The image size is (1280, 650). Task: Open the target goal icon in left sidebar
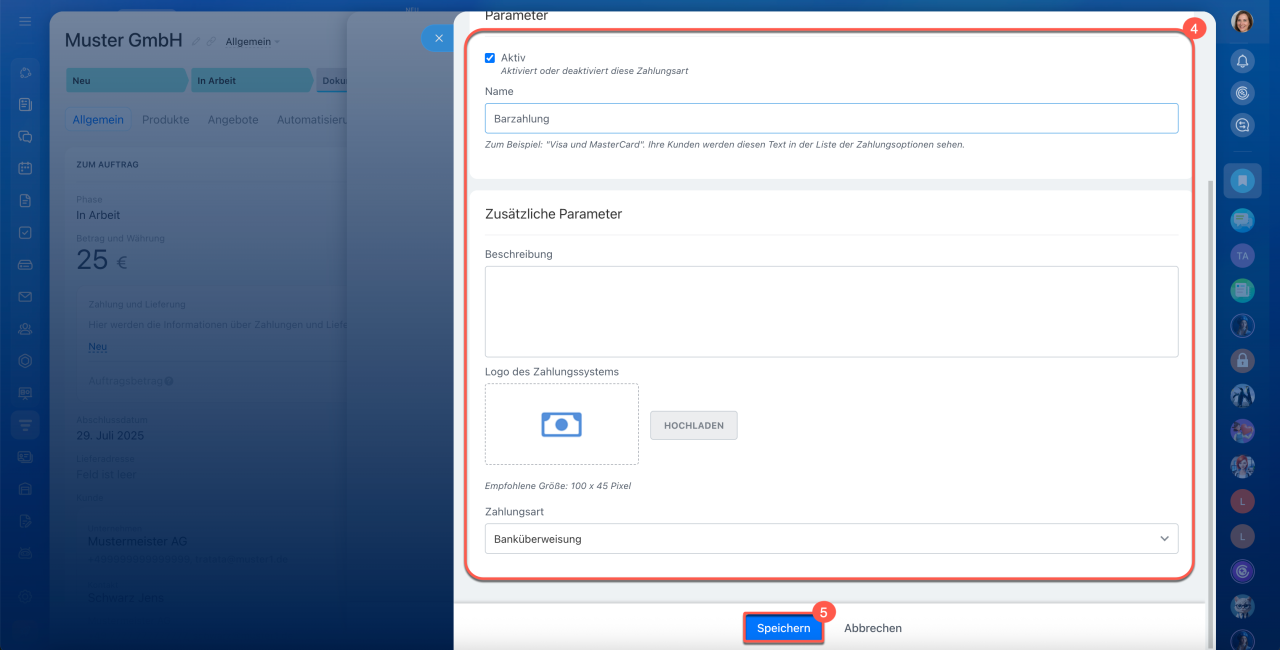pos(25,360)
